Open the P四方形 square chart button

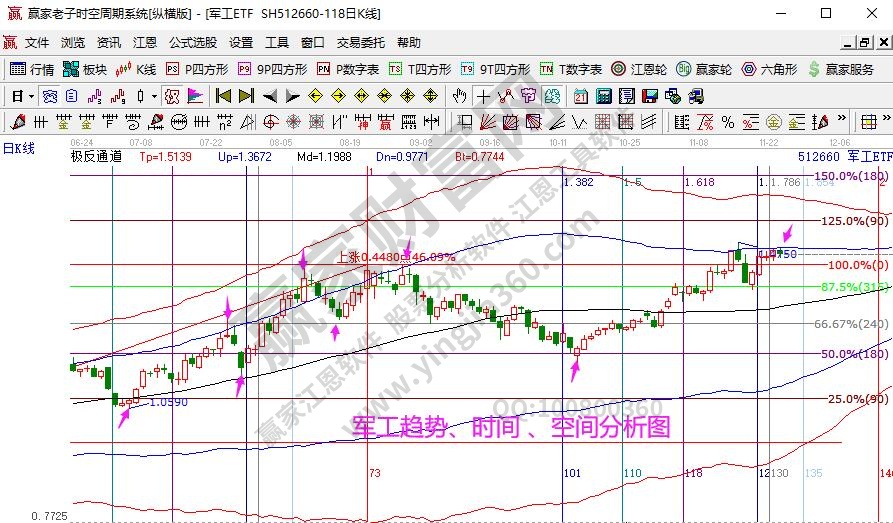tap(197, 69)
